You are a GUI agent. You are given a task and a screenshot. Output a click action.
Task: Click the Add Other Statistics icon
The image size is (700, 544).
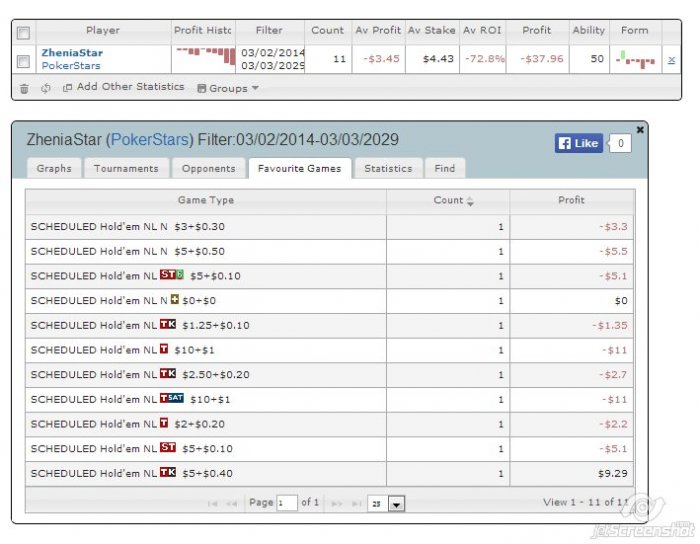tap(67, 87)
